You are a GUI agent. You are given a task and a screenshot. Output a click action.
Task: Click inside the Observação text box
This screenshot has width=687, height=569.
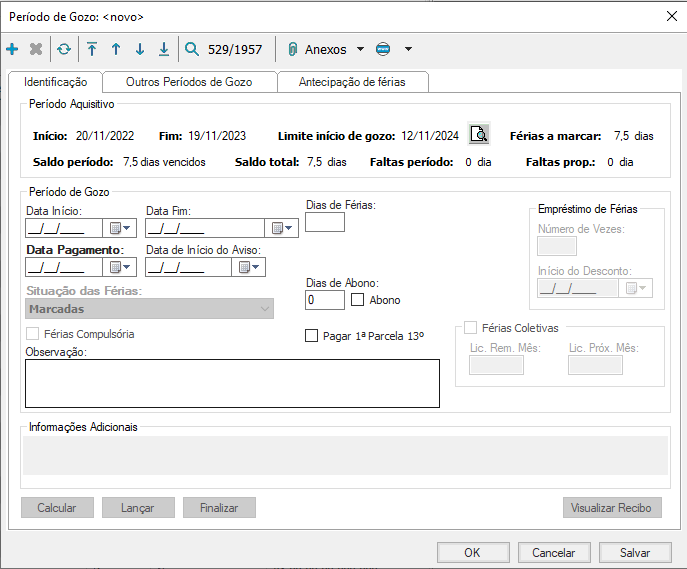232,383
